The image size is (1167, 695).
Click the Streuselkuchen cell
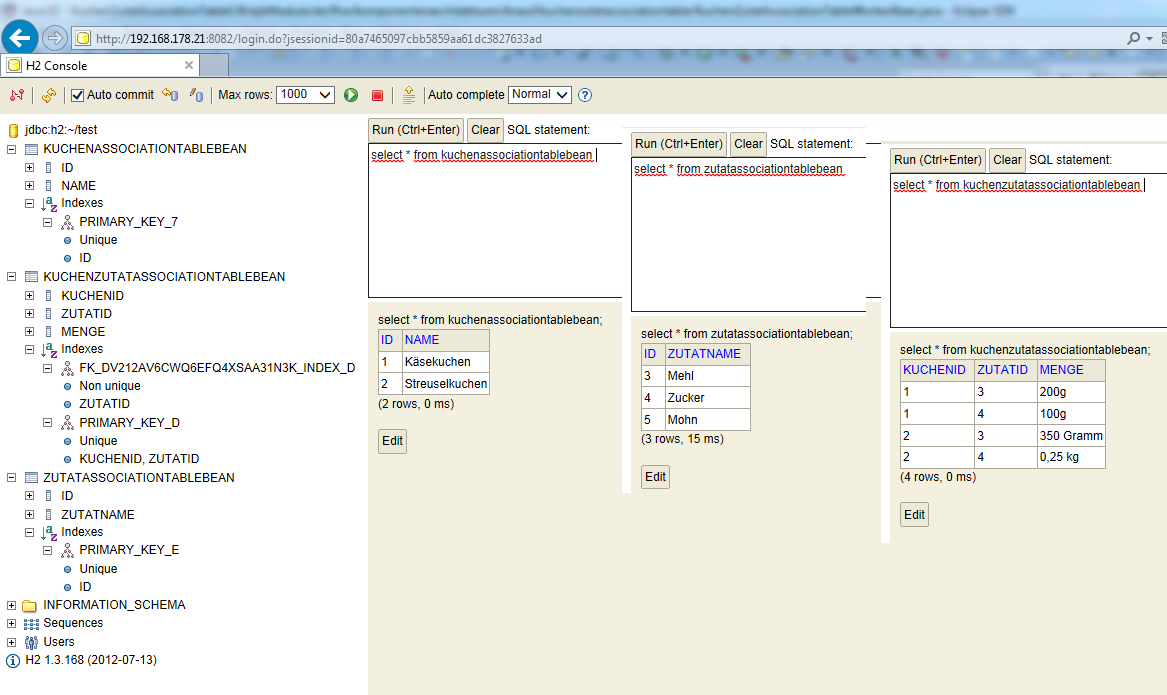point(445,384)
